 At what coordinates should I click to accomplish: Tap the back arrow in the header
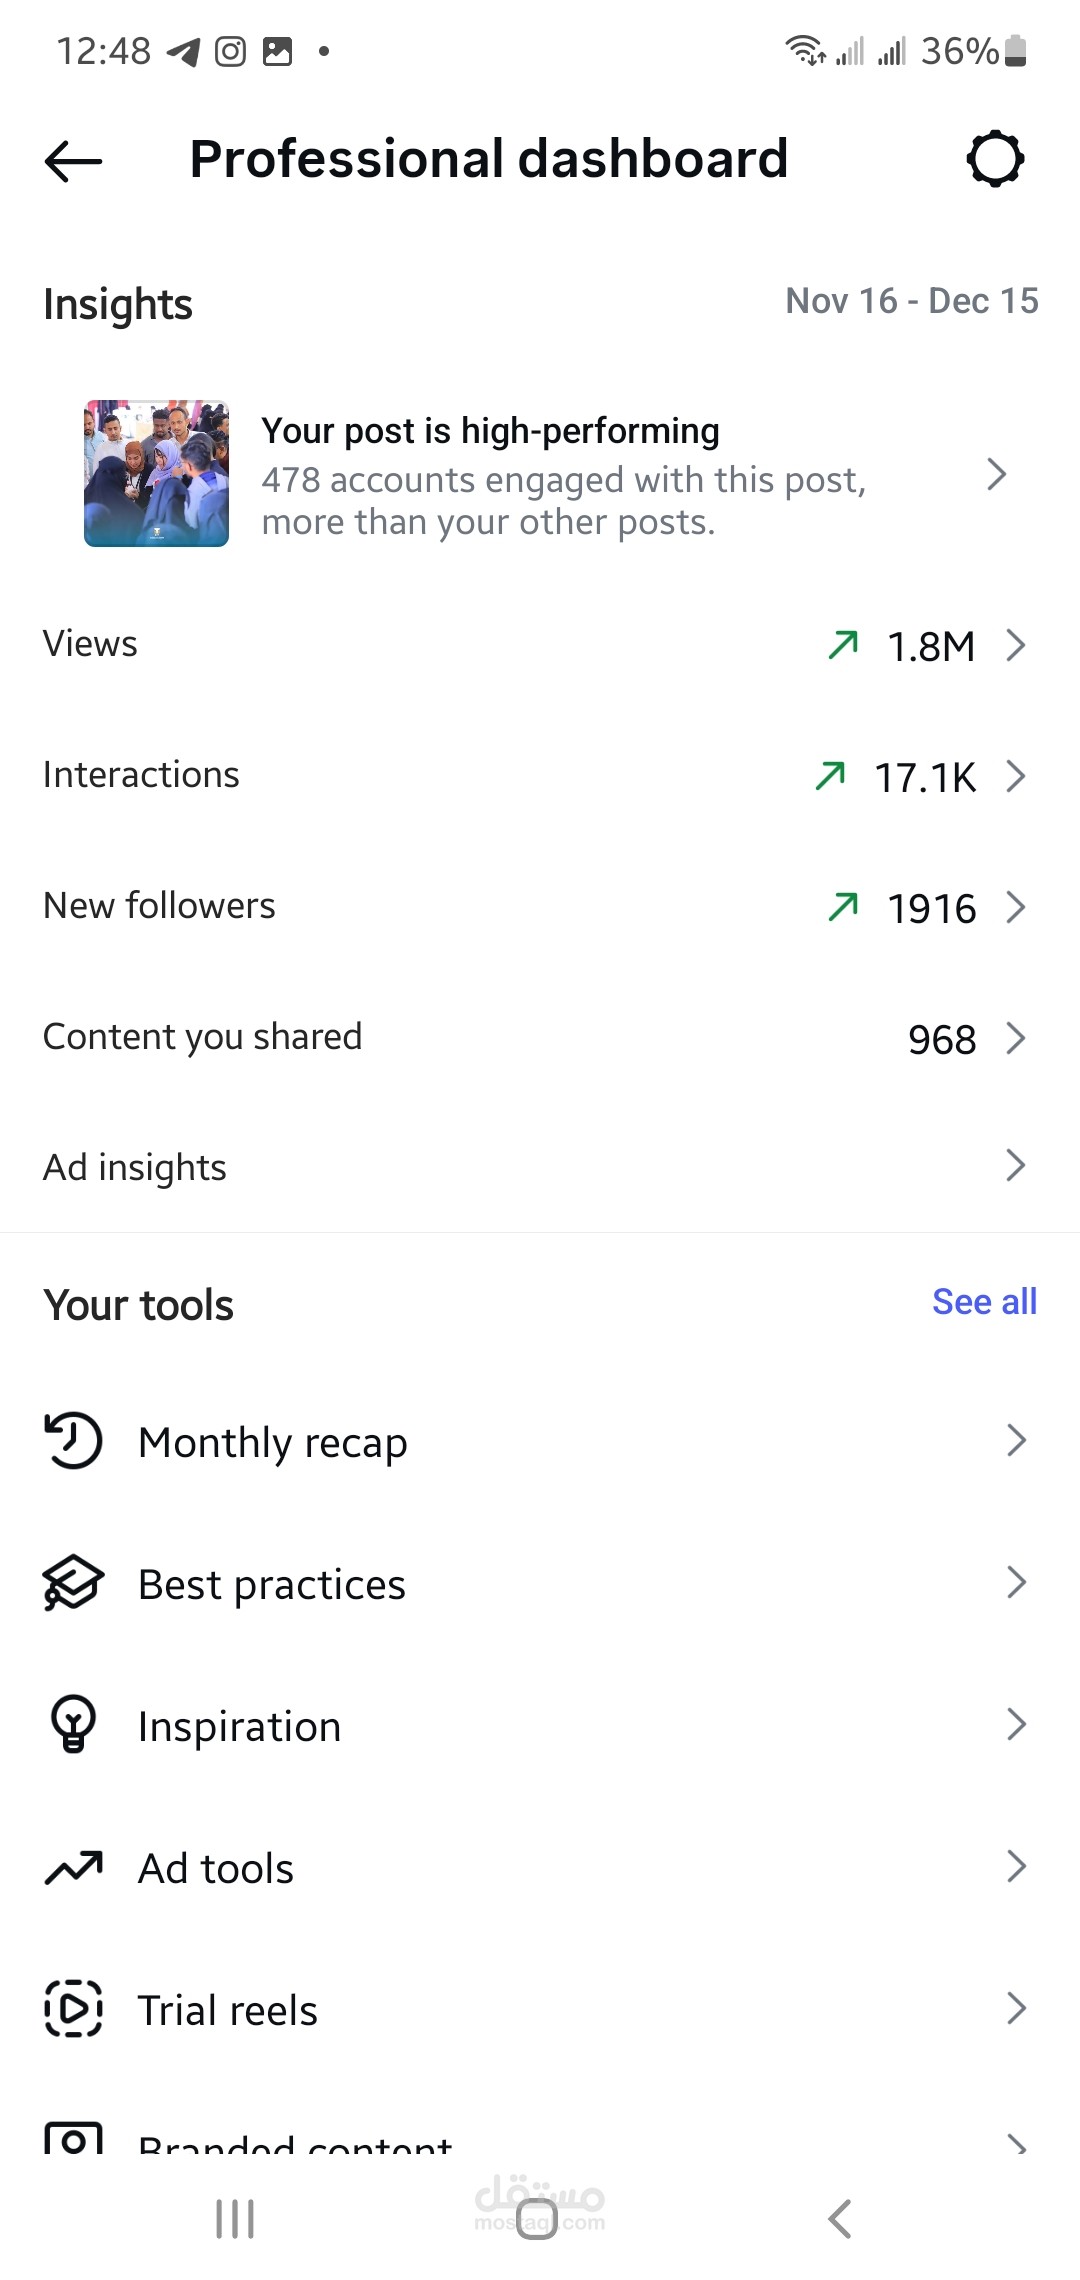[74, 160]
